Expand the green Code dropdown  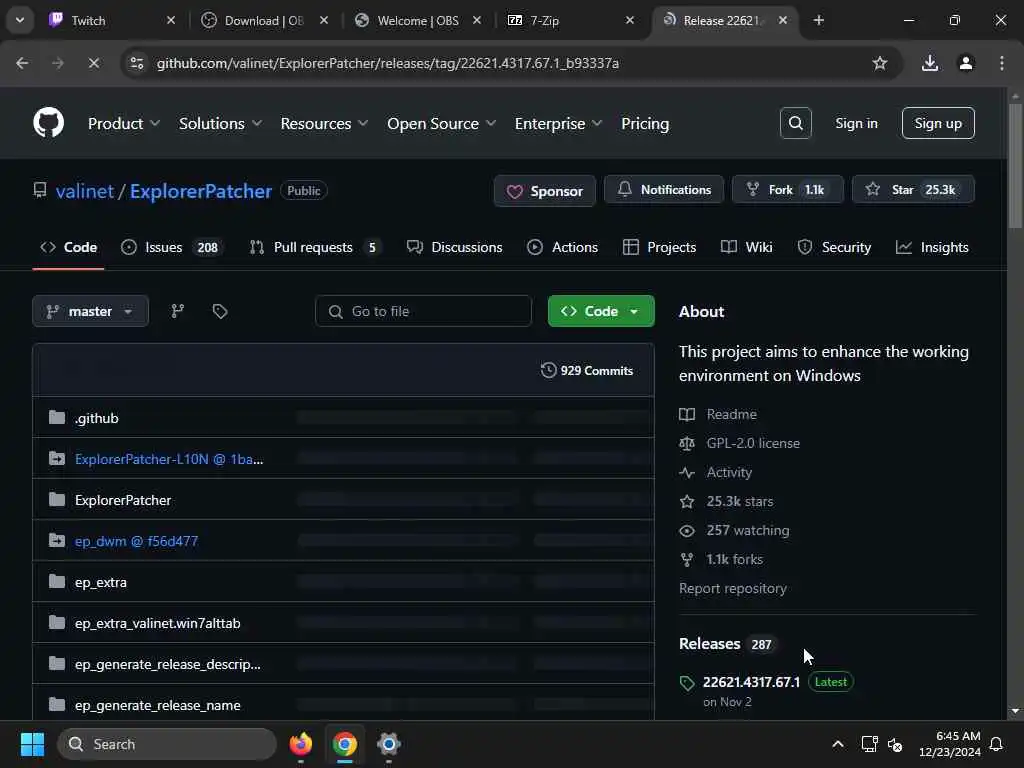[x=601, y=311]
